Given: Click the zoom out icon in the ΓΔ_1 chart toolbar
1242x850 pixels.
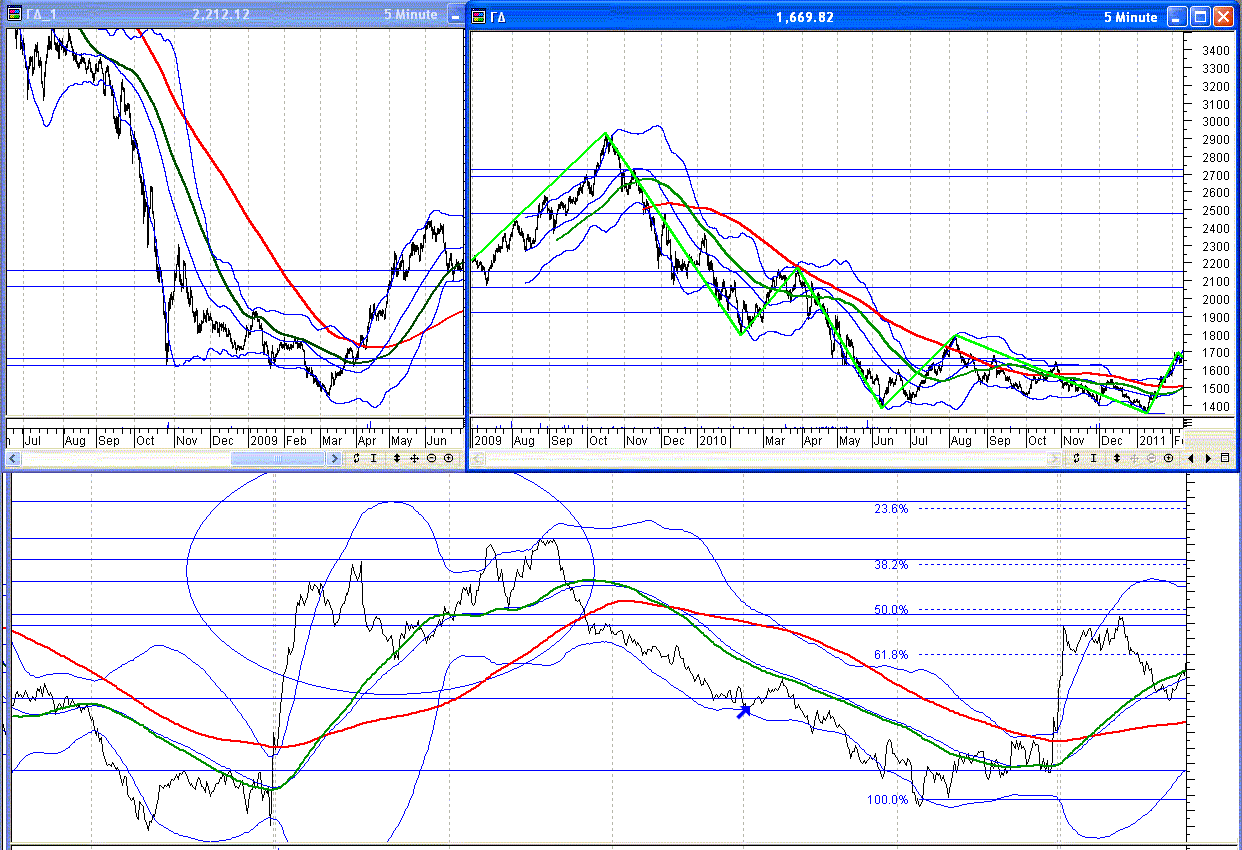Looking at the screenshot, I should tap(431, 458).
